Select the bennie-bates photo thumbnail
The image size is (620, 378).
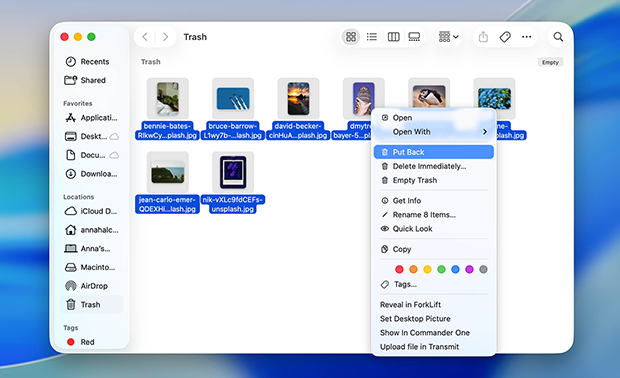tap(168, 98)
